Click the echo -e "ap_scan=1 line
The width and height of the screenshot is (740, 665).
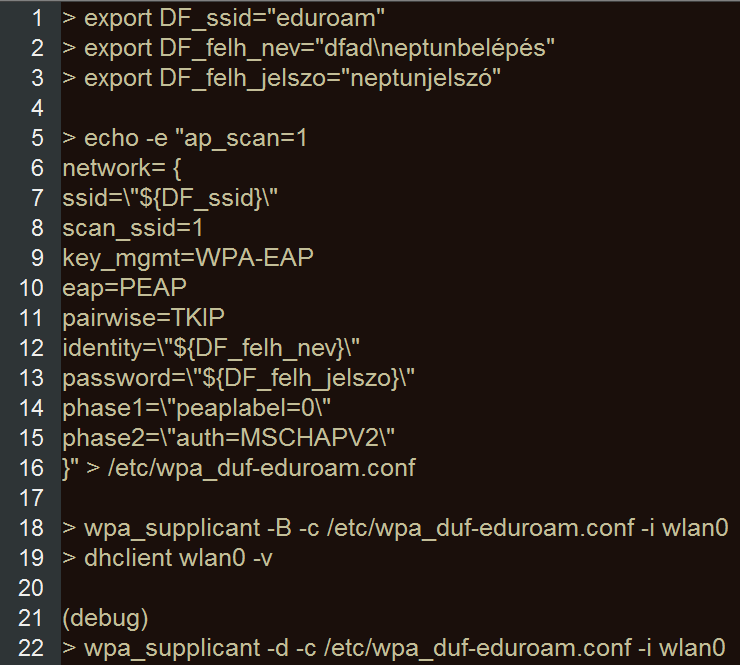(x=185, y=138)
